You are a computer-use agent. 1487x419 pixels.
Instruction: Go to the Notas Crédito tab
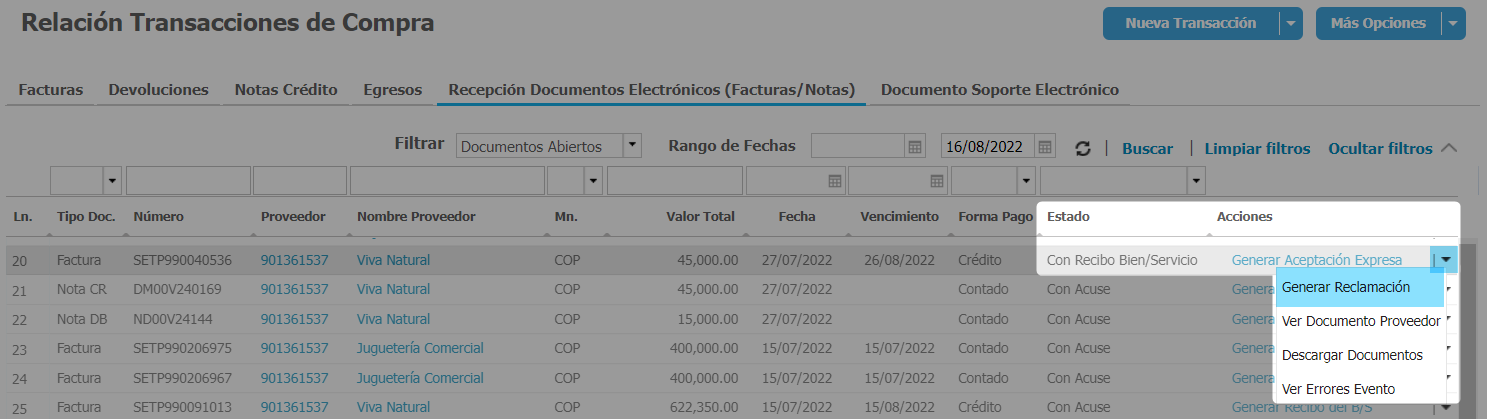[x=286, y=90]
